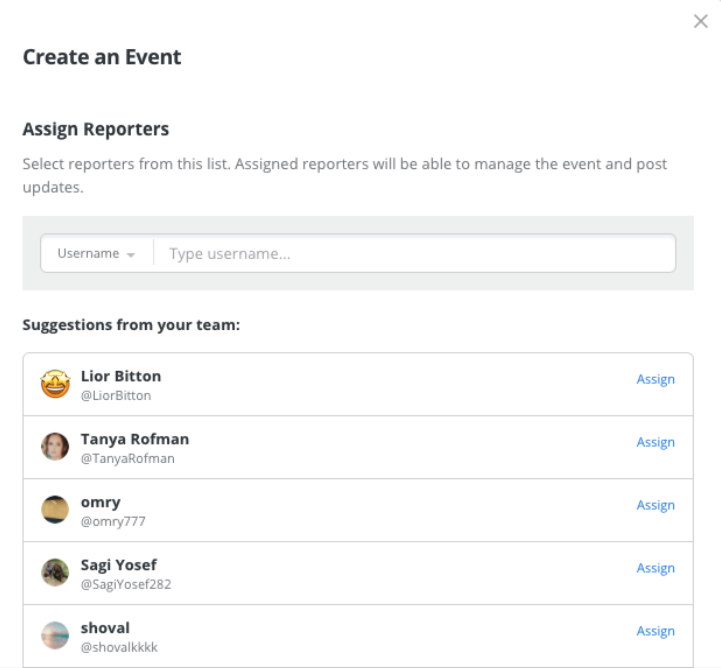The image size is (721, 668).
Task: Click Lior Bitton's emoji avatar
Action: coord(55,383)
